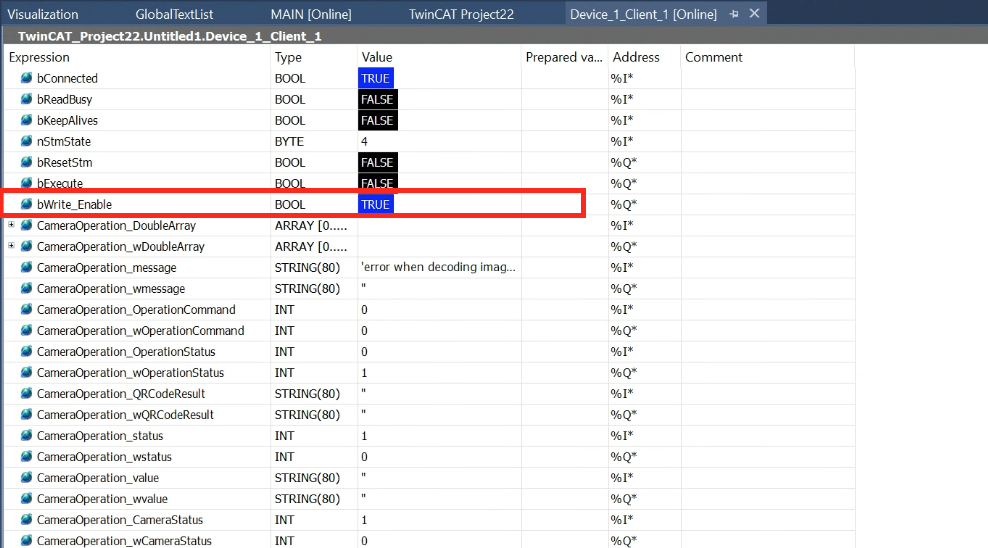Click the prepared value cell for CameraOperation_wstatus
Image resolution: width=988 pixels, height=548 pixels.
(x=565, y=457)
